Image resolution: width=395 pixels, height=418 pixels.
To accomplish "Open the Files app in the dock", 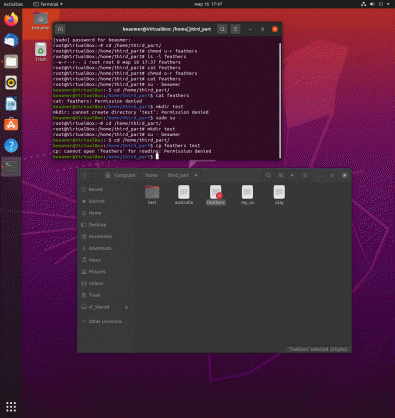I will coord(11,62).
